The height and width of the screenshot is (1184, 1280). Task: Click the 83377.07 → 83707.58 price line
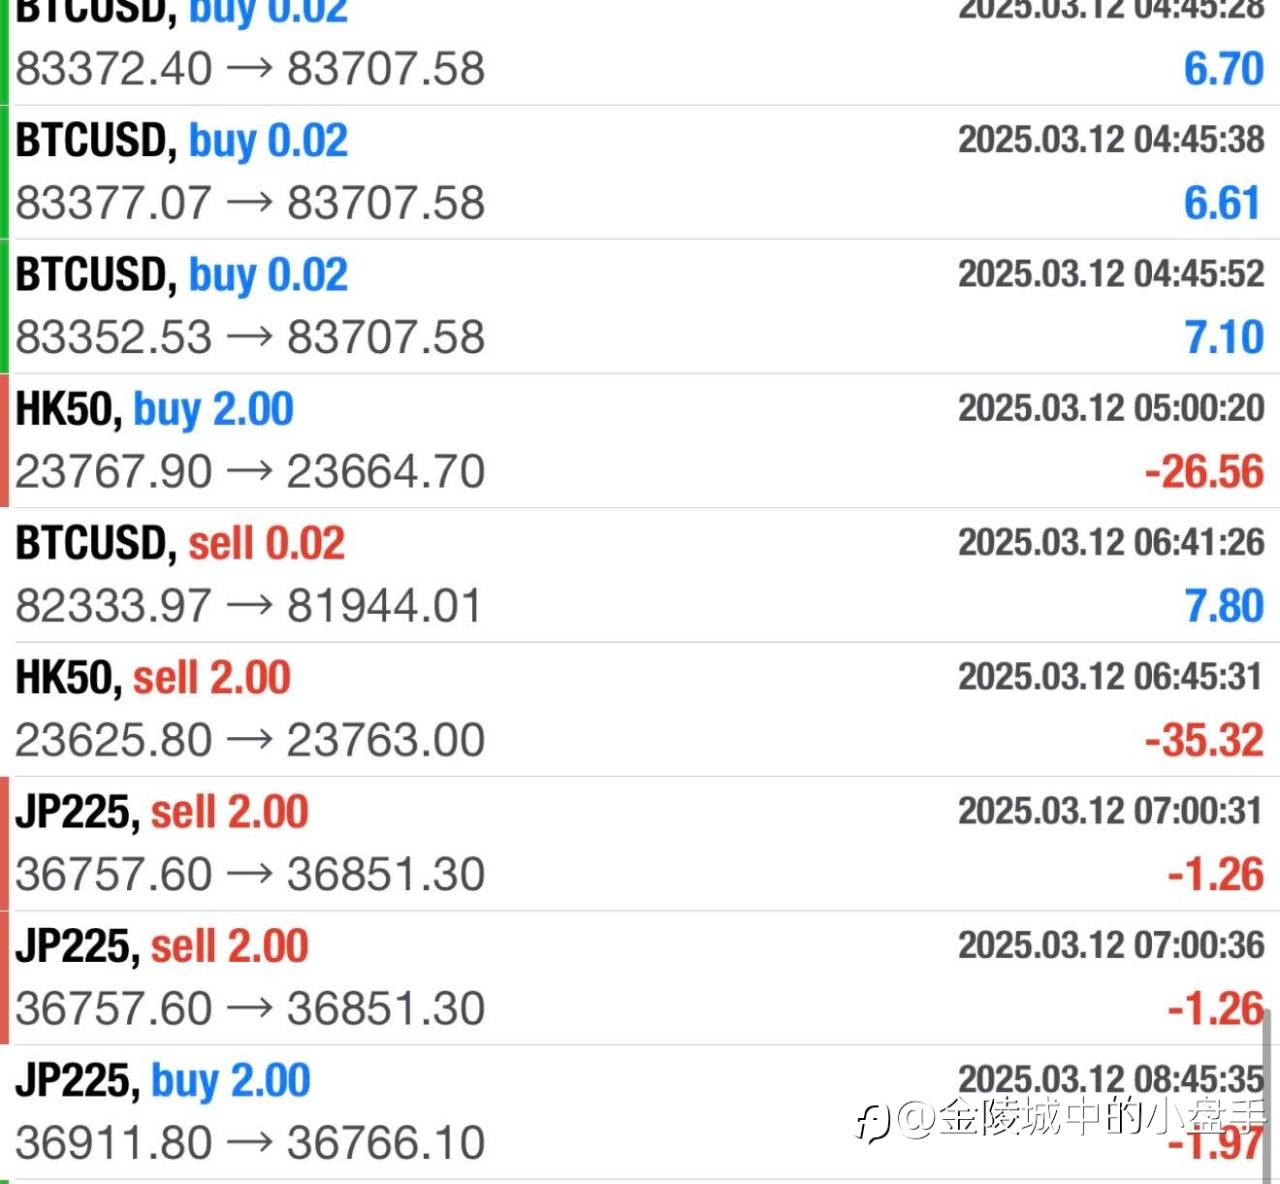pos(250,203)
